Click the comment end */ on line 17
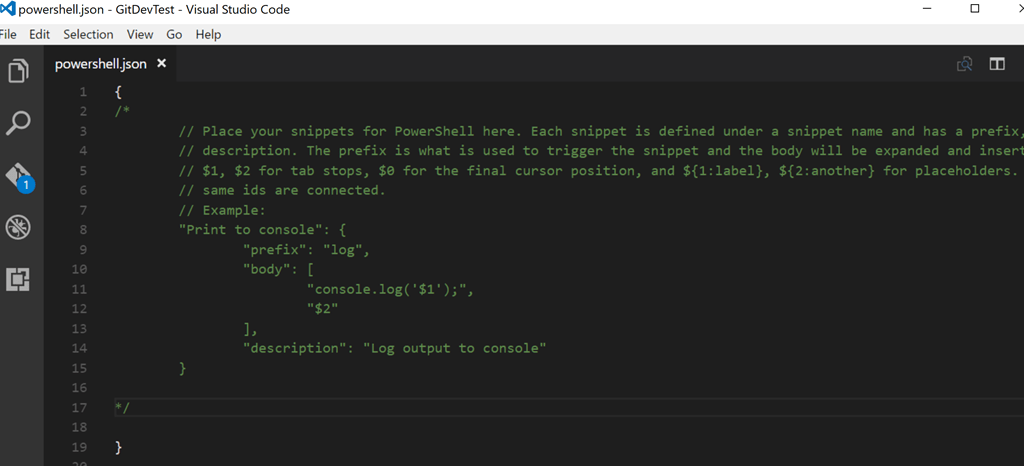1024x466 pixels. click(x=122, y=408)
